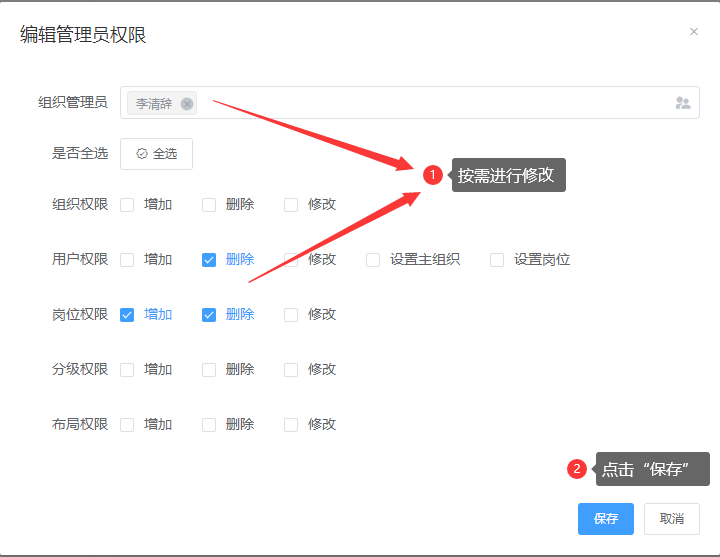
Task: Enable 修改 checkbox for 岗位权限
Action: [291, 315]
